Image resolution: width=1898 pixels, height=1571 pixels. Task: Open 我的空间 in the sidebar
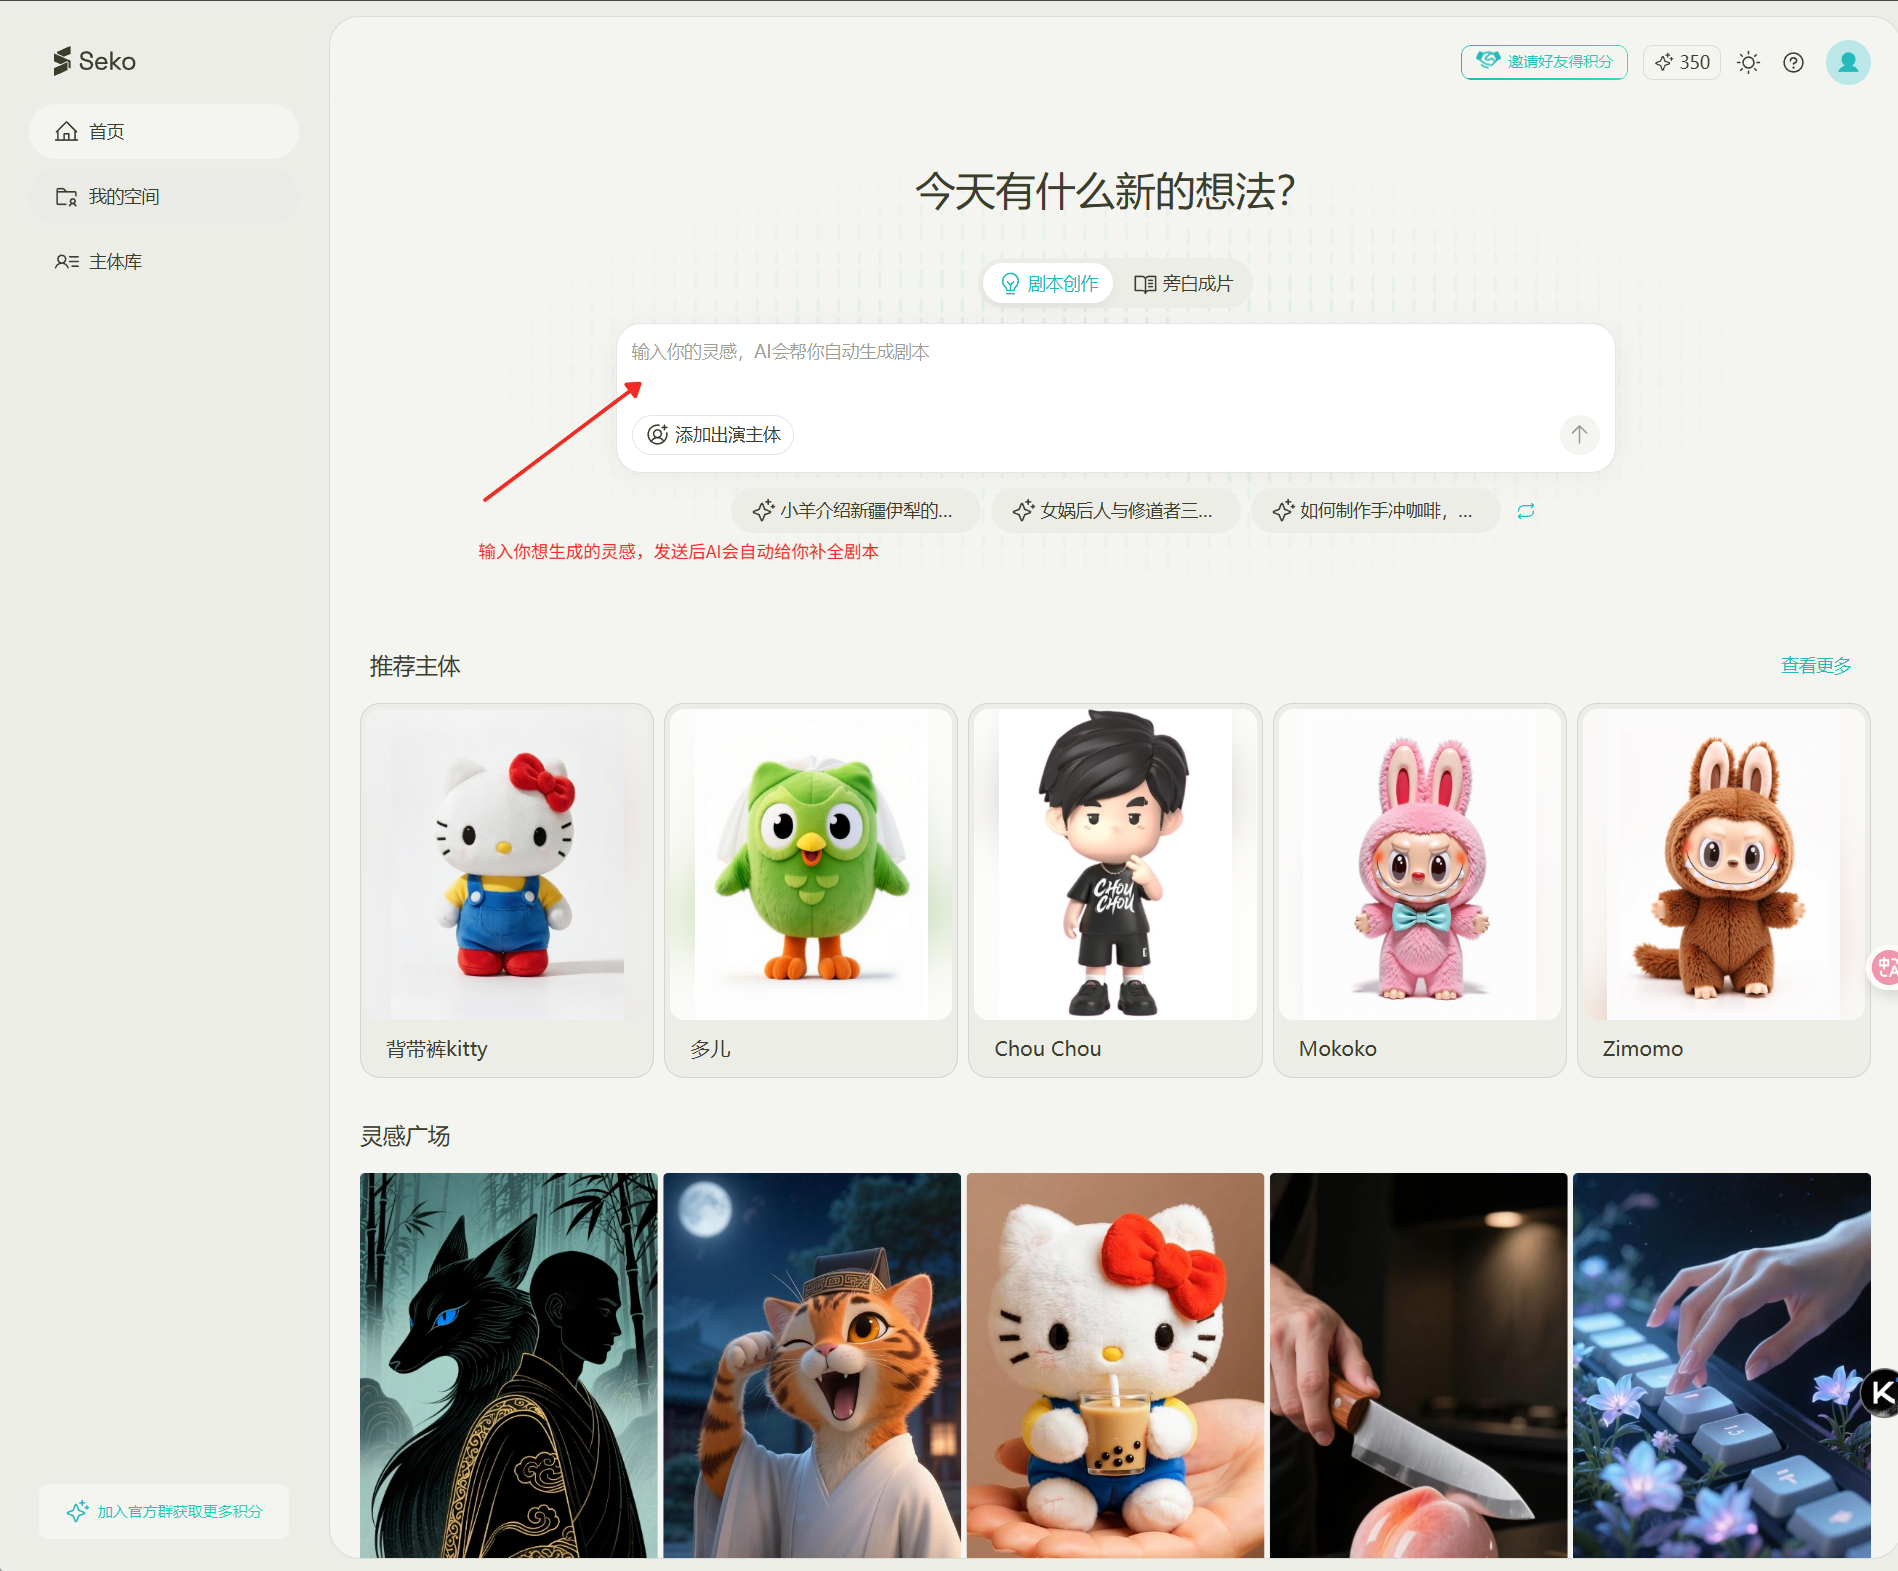pyautogui.click(x=164, y=197)
